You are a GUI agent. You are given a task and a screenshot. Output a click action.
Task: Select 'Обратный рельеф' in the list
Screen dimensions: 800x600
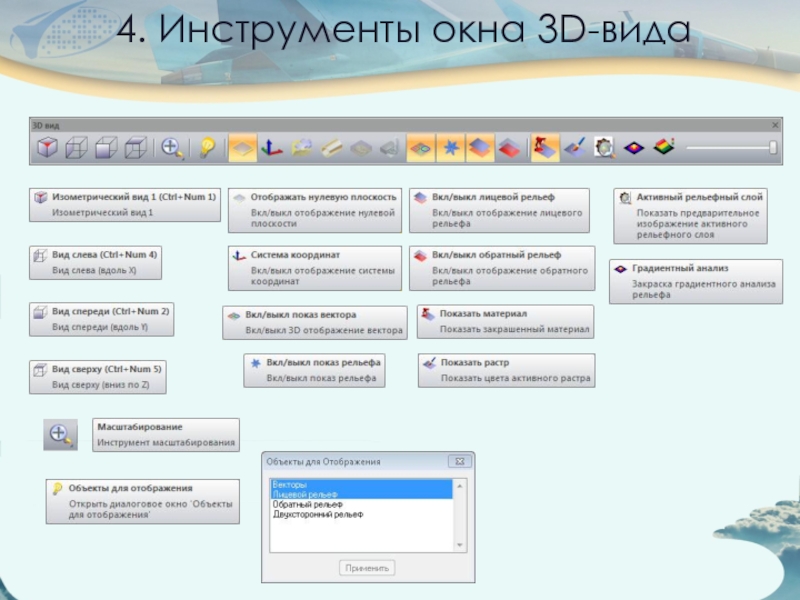coord(300,505)
